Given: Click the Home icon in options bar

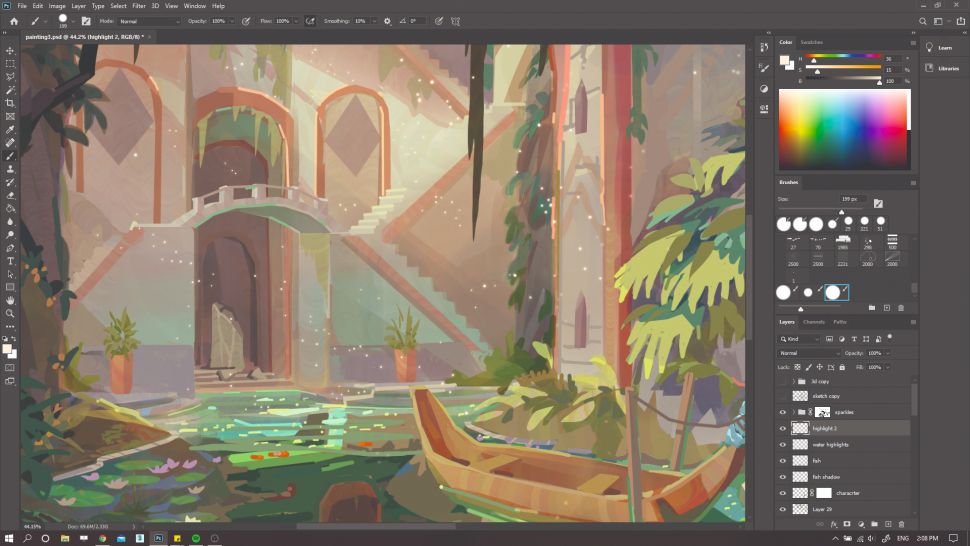Looking at the screenshot, I should (x=14, y=21).
